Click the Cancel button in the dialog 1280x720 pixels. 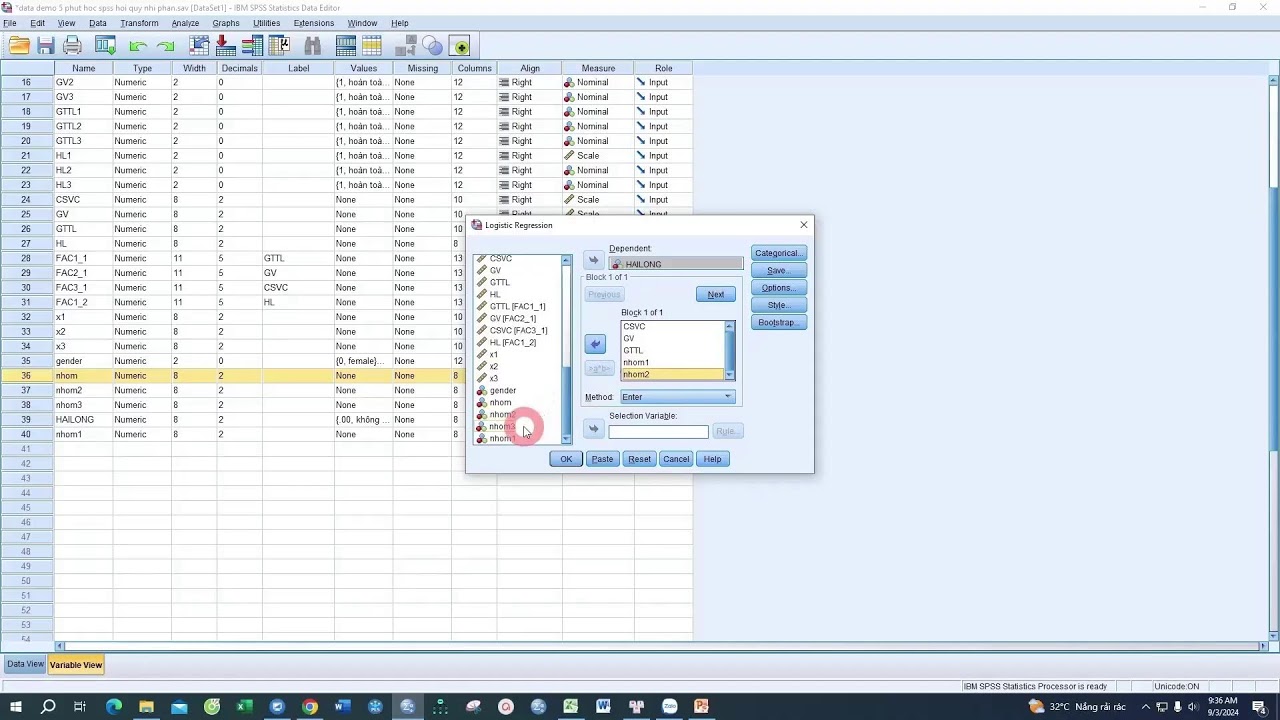[x=676, y=459]
